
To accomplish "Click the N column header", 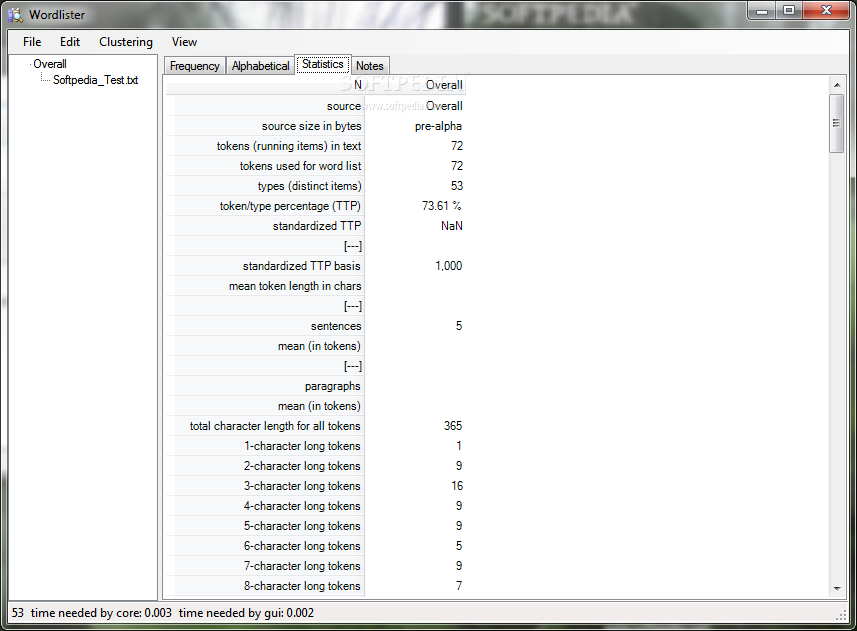I will pos(265,85).
